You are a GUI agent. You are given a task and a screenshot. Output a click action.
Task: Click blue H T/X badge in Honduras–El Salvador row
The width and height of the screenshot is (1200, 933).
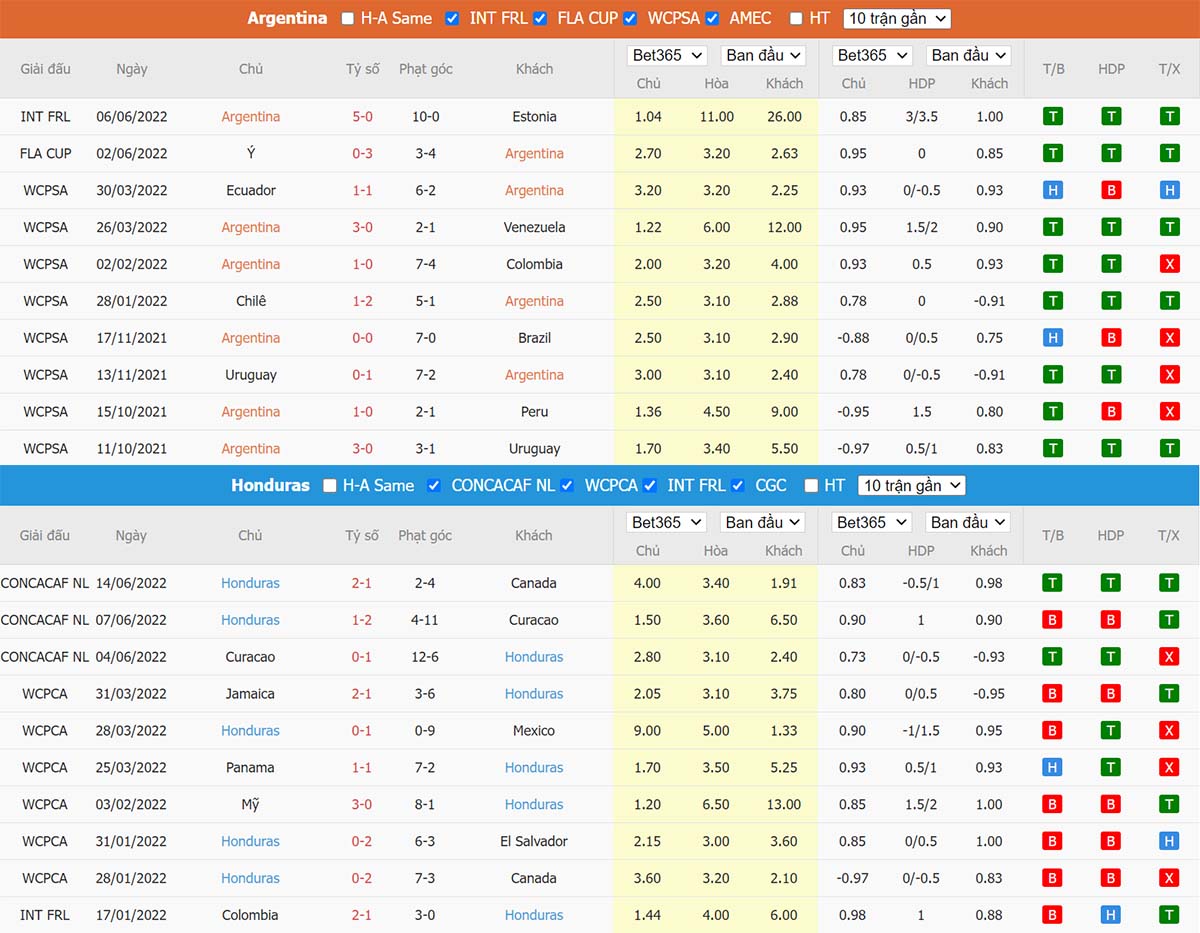[1169, 842]
